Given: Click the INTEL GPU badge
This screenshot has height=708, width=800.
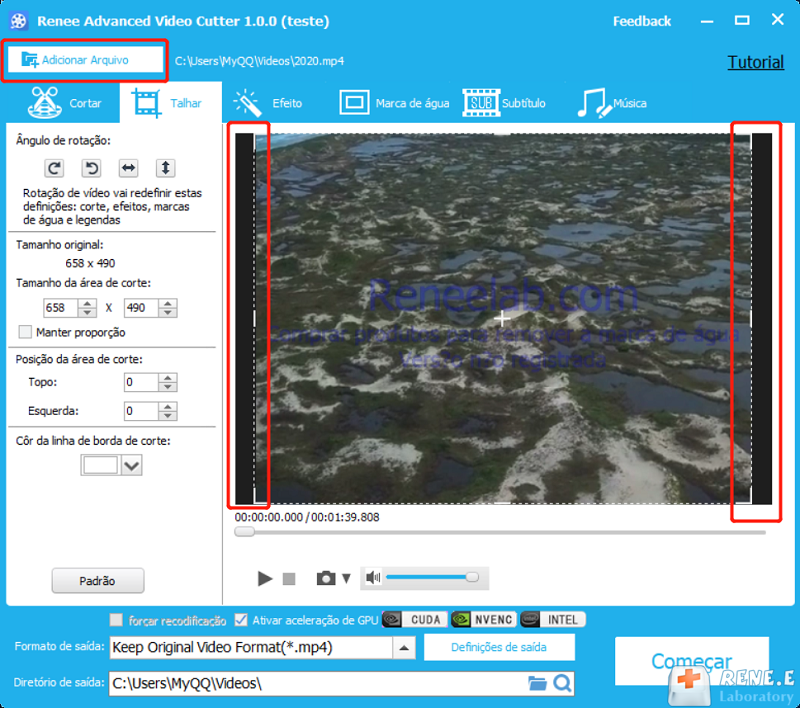Looking at the screenshot, I should [553, 620].
